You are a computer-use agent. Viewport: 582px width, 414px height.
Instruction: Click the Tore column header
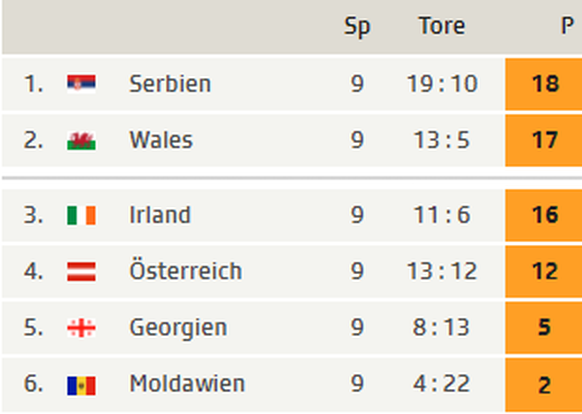pyautogui.click(x=442, y=26)
